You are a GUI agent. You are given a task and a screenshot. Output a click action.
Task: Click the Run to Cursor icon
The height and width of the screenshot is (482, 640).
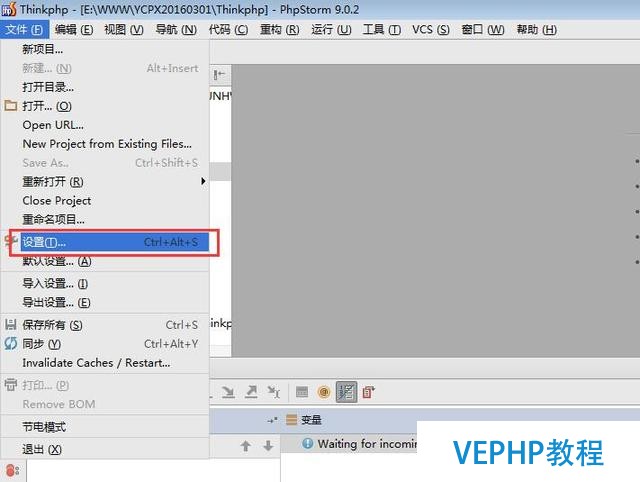coord(273,392)
